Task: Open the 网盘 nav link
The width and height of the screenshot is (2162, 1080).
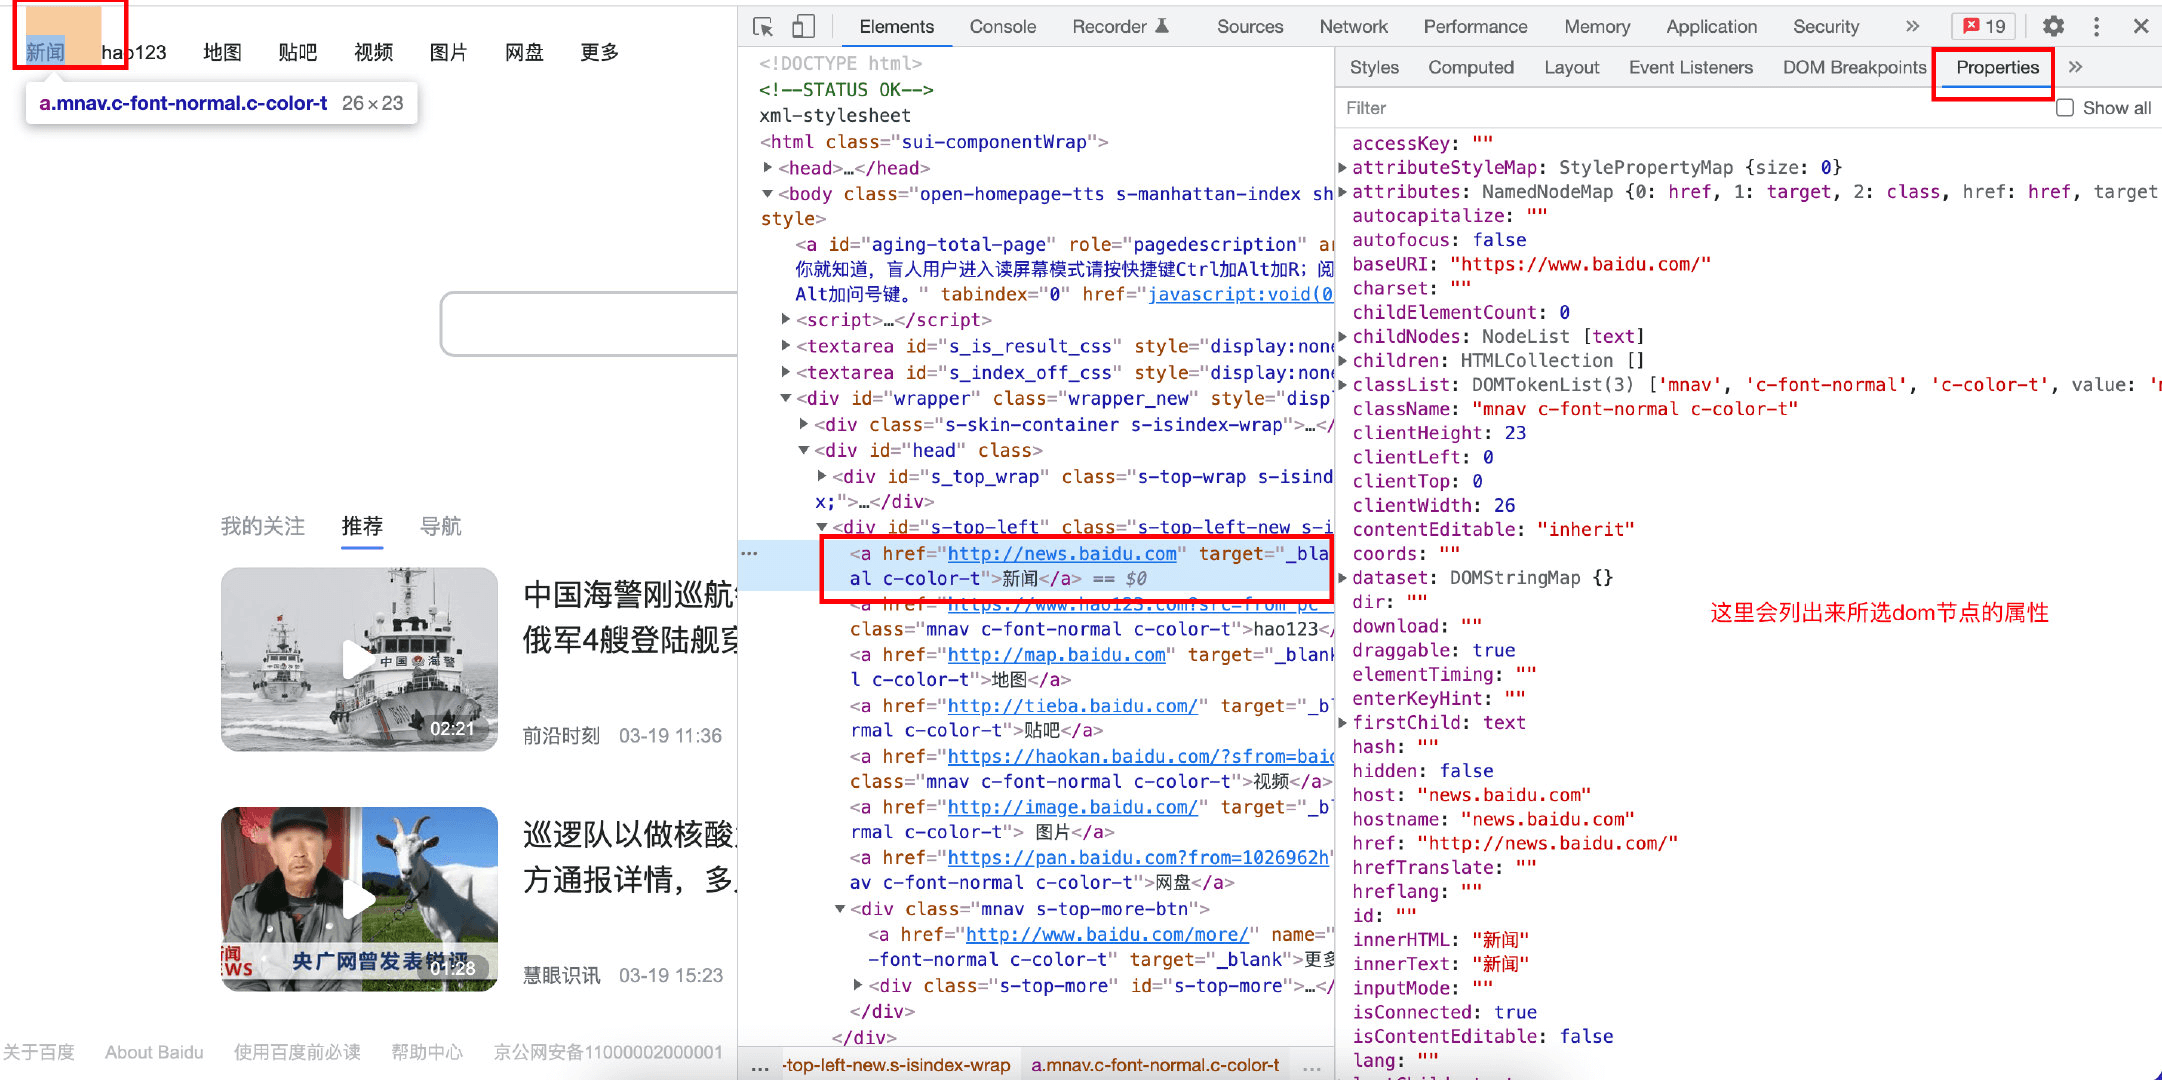Action: click(524, 52)
